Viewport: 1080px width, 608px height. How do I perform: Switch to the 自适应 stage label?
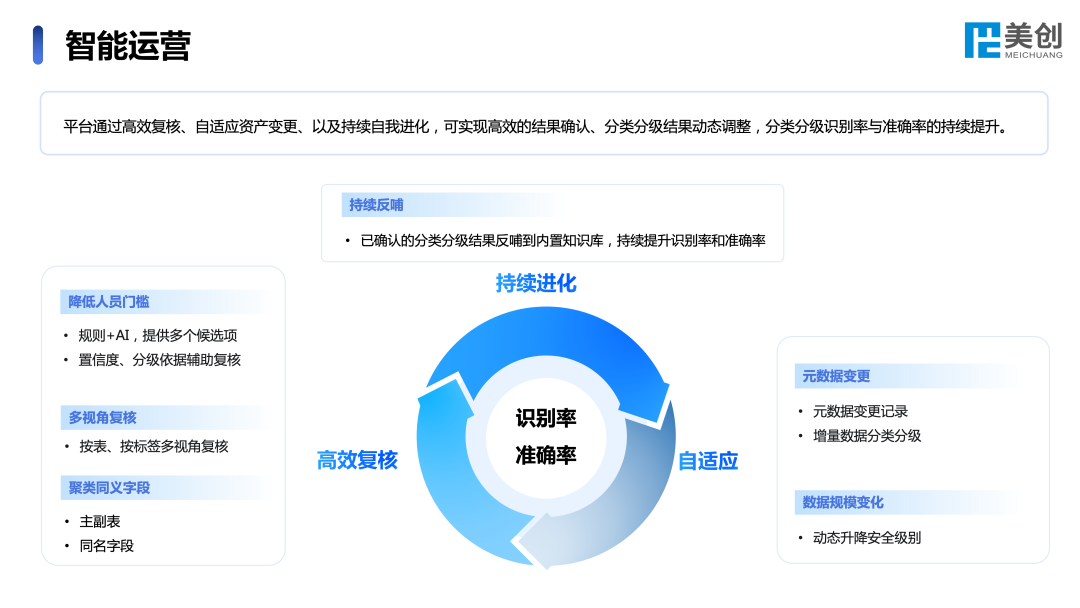tap(708, 461)
